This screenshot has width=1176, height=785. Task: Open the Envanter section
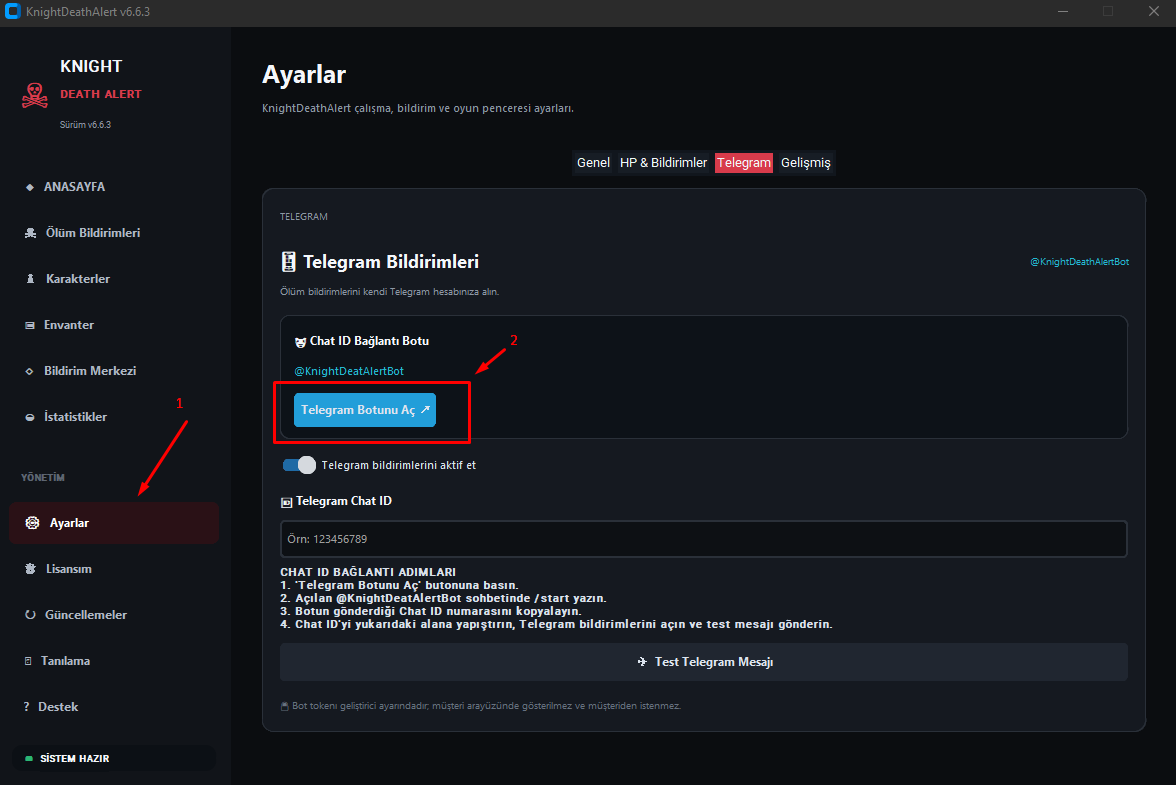pyautogui.click(x=68, y=325)
